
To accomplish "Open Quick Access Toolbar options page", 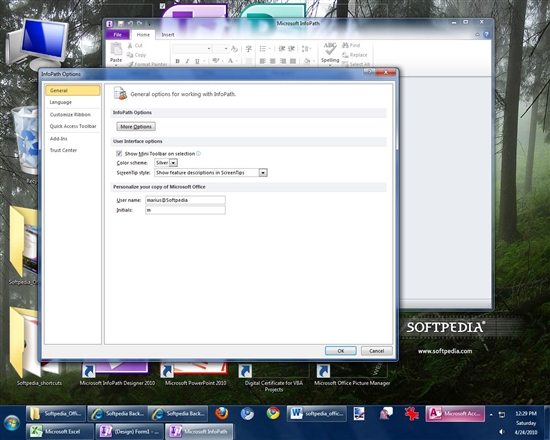I will pyautogui.click(x=73, y=126).
